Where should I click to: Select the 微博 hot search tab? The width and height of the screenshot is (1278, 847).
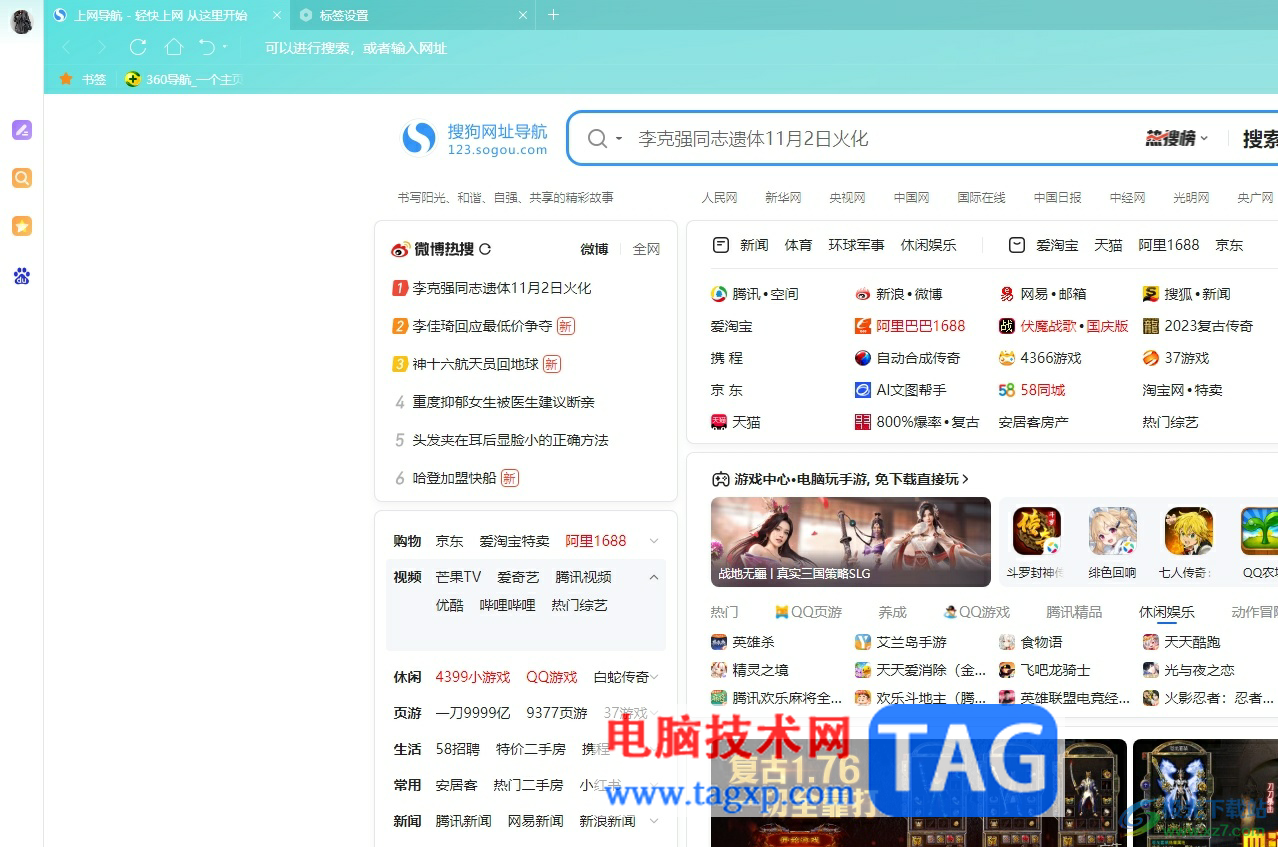[594, 249]
